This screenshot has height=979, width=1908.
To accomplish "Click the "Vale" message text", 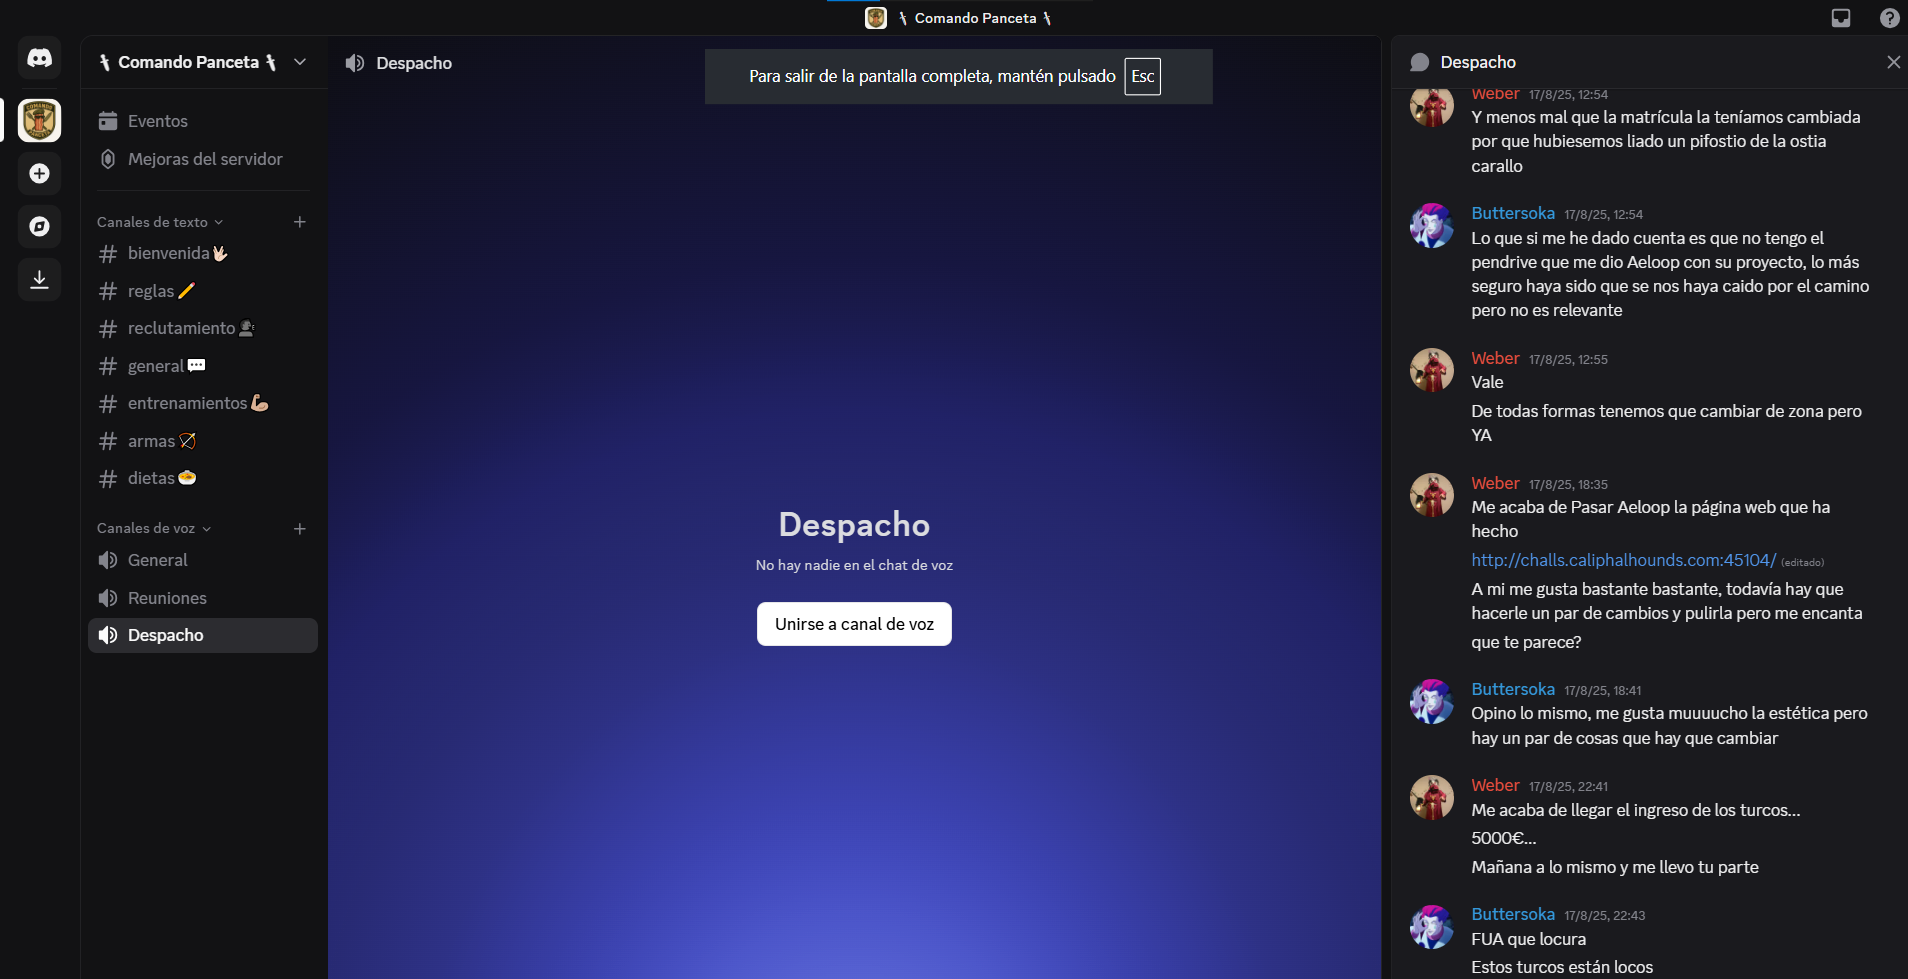I will (x=1487, y=382).
